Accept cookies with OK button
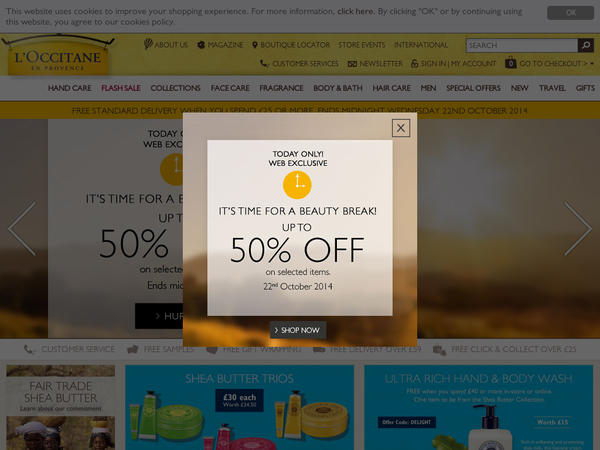Image resolution: width=600 pixels, height=450 pixels. tap(571, 13)
